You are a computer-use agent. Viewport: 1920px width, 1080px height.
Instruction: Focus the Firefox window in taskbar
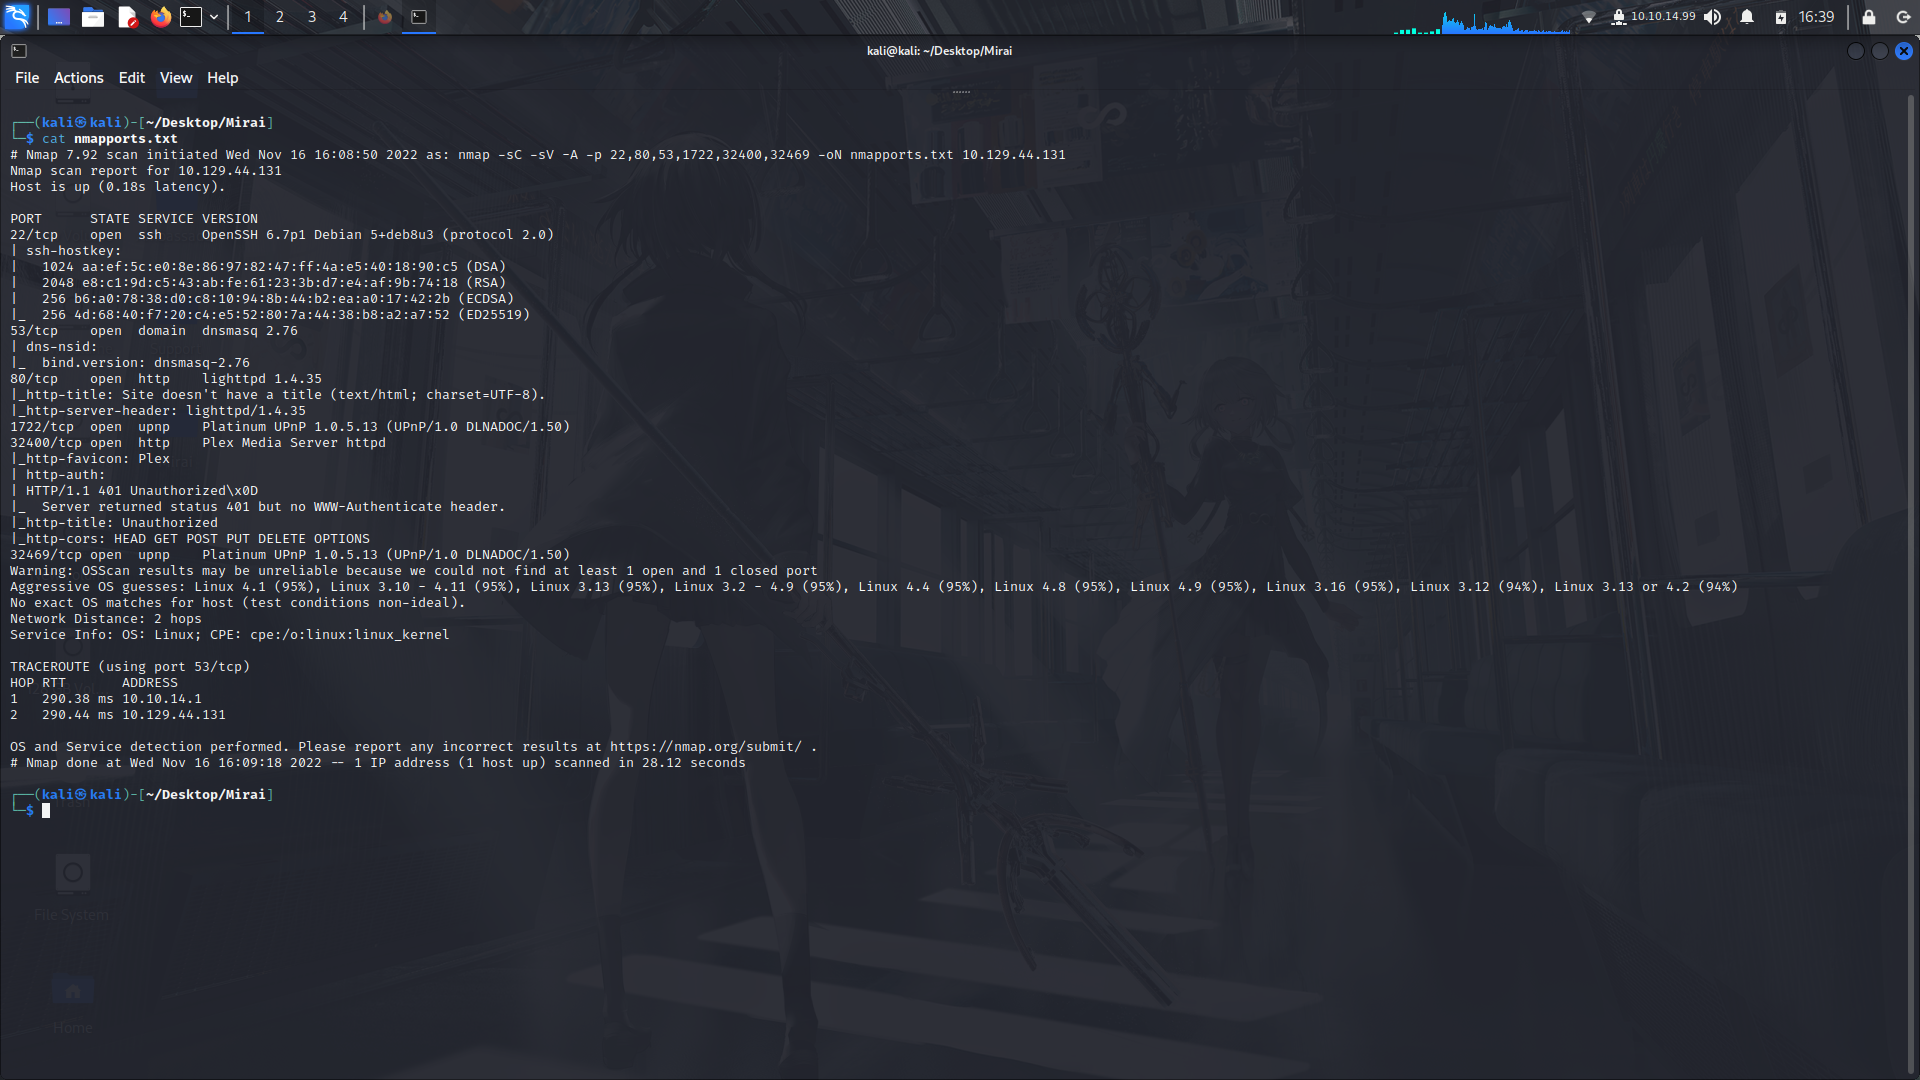point(385,17)
